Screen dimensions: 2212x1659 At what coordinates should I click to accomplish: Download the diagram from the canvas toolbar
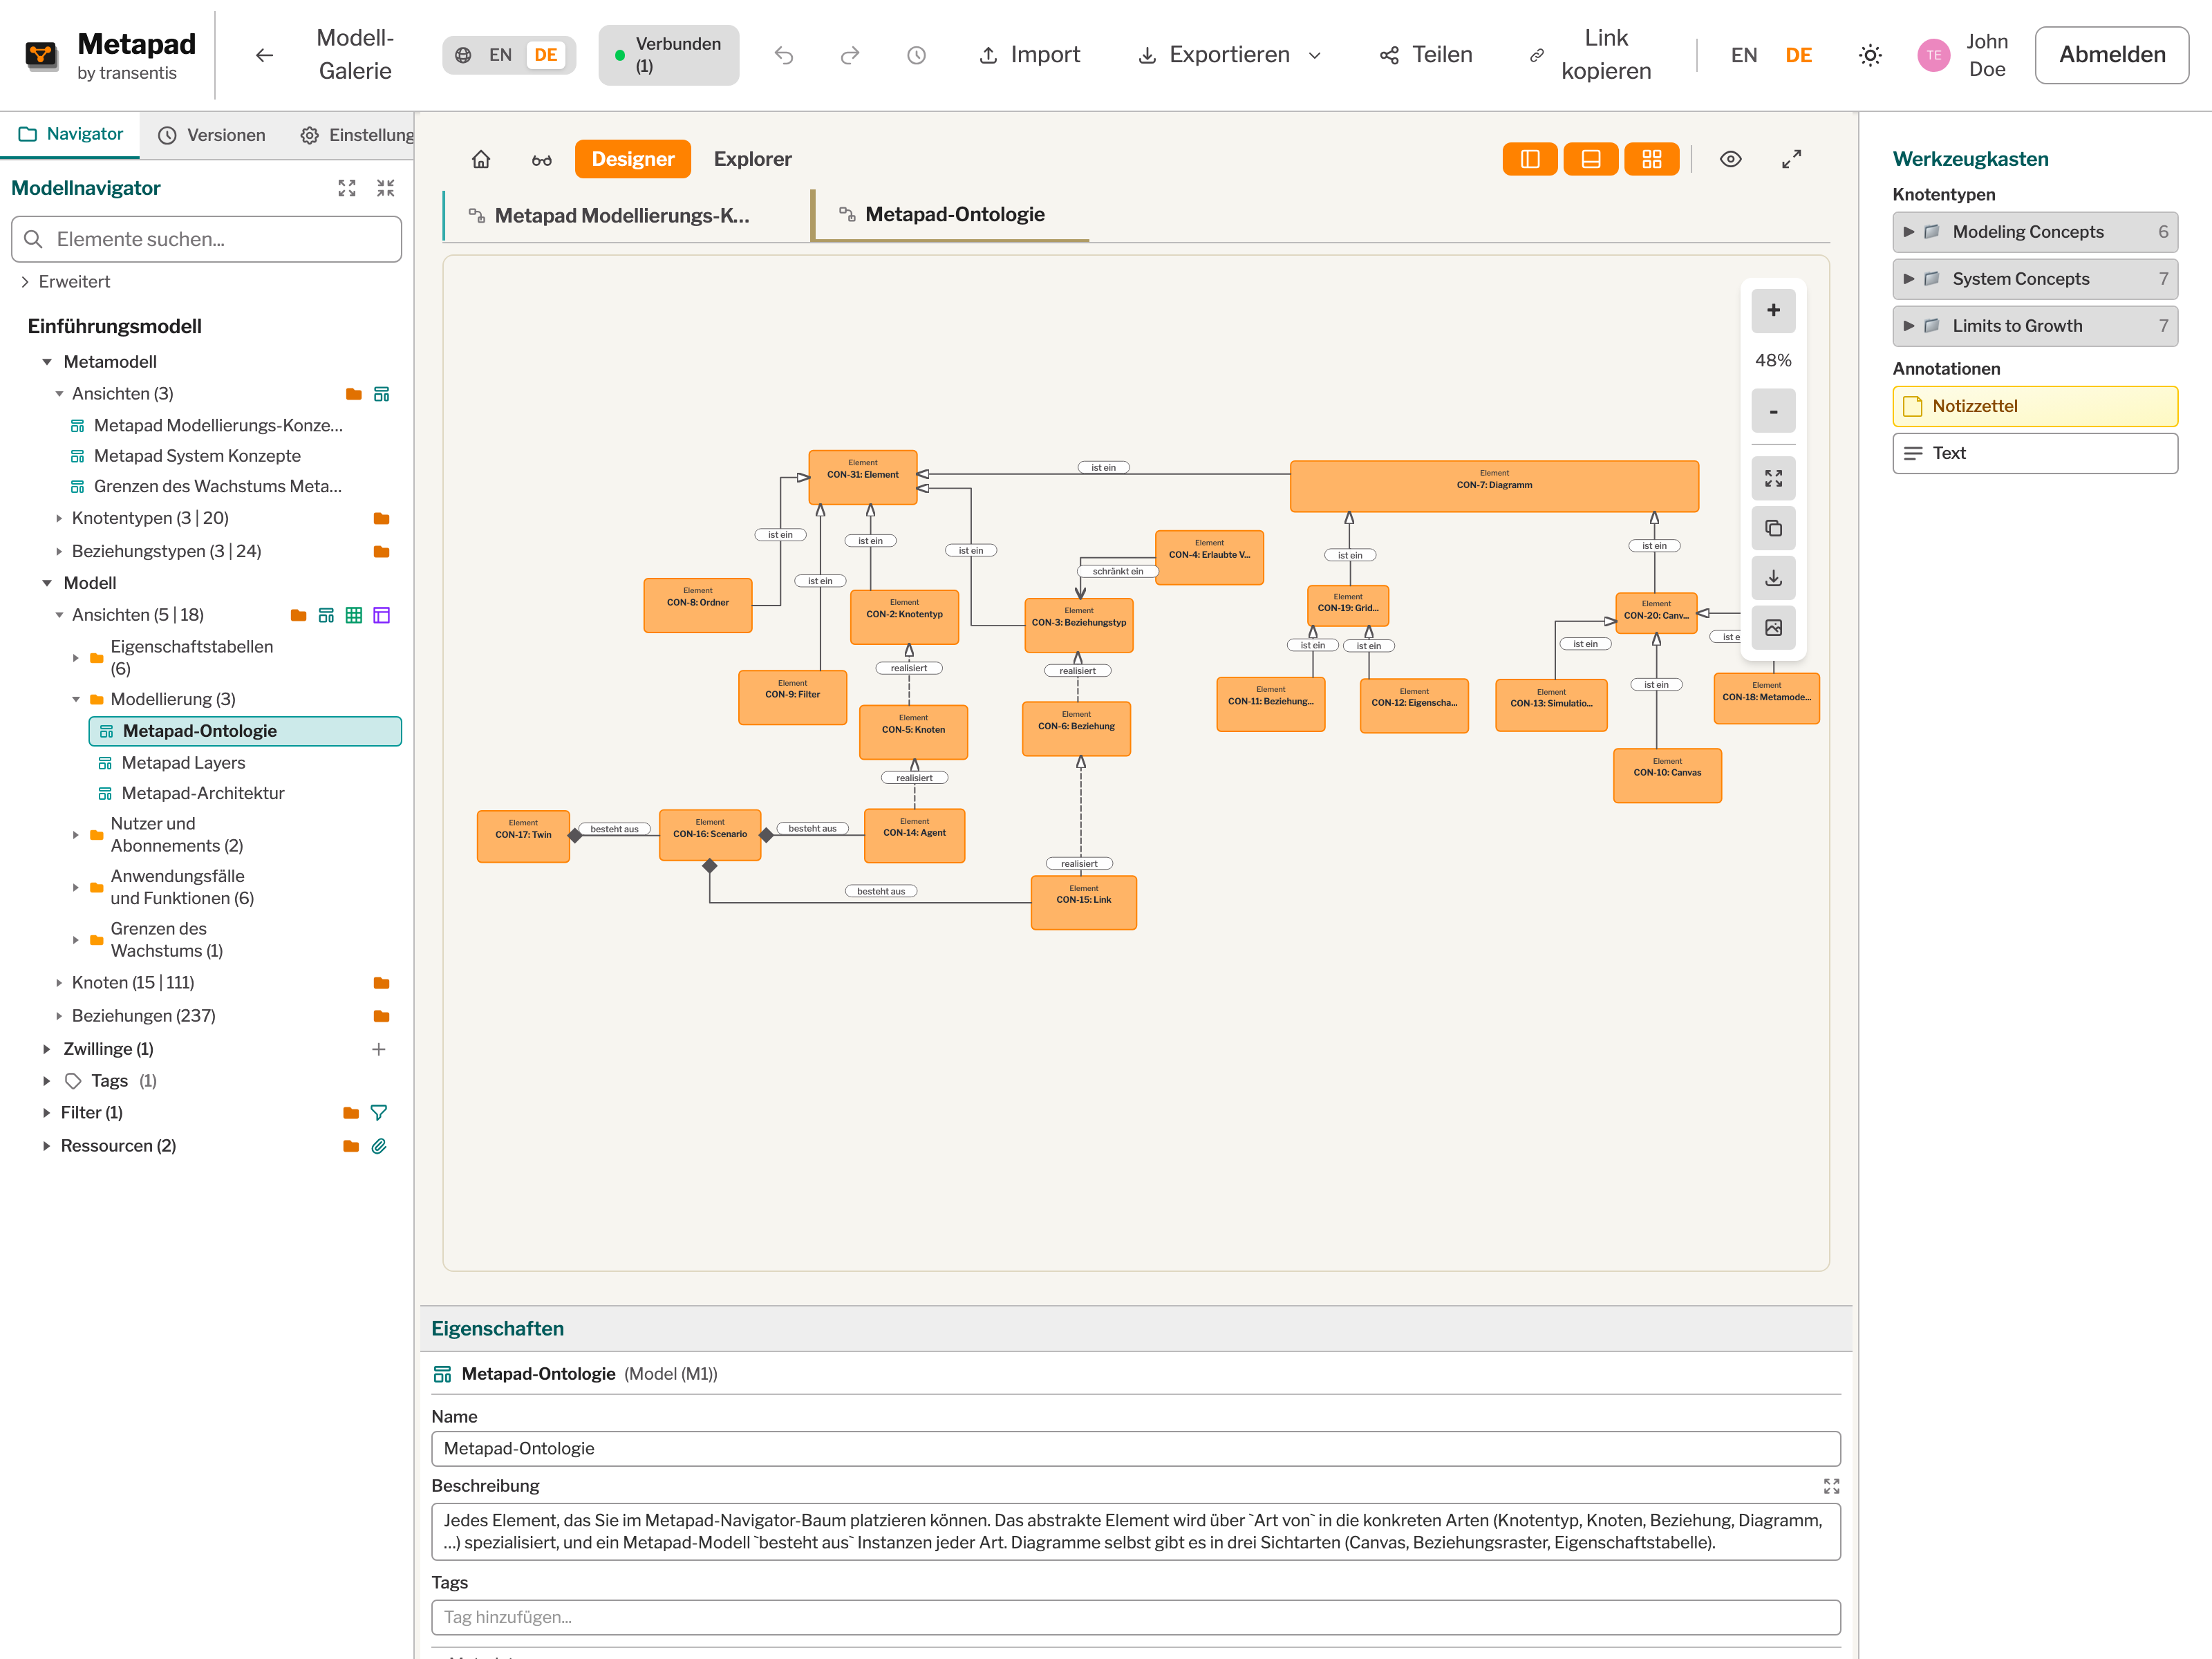[x=1773, y=578]
